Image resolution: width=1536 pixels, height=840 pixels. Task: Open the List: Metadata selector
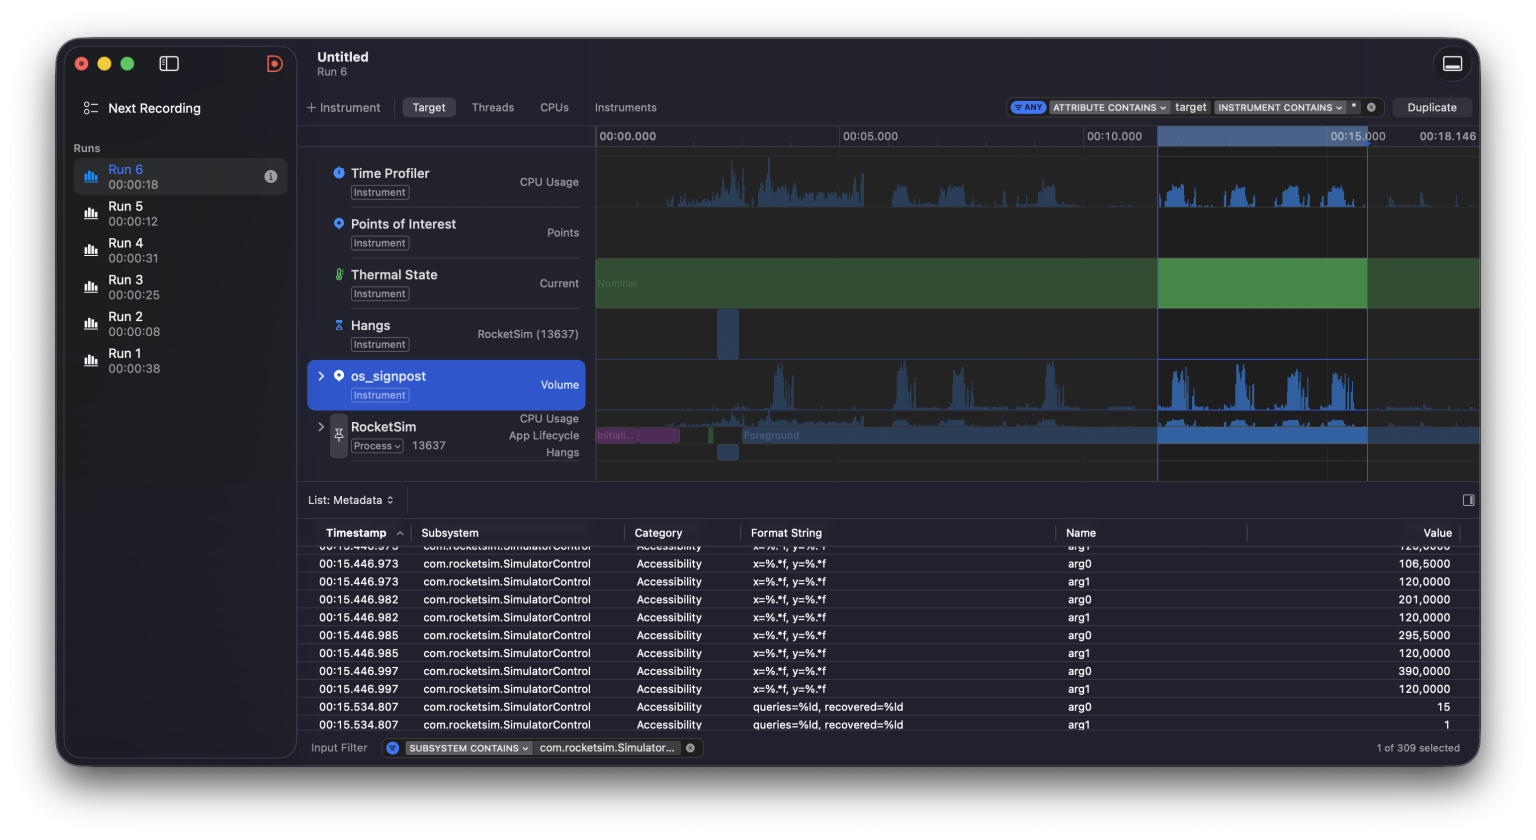pyautogui.click(x=351, y=500)
